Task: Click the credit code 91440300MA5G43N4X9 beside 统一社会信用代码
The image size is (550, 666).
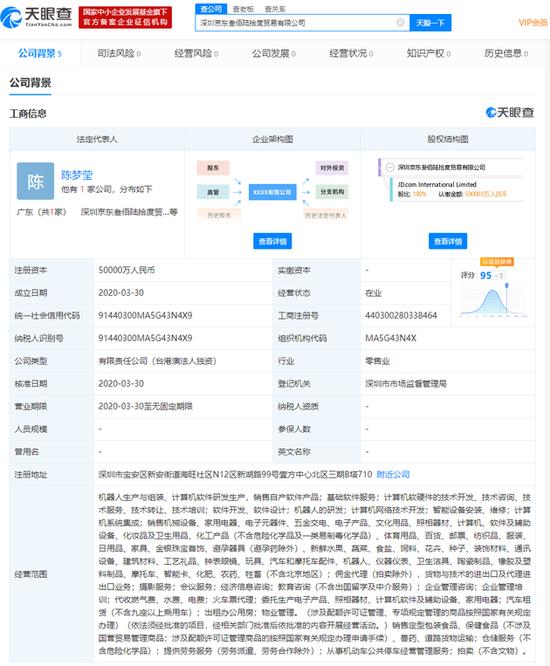Action: coord(145,316)
